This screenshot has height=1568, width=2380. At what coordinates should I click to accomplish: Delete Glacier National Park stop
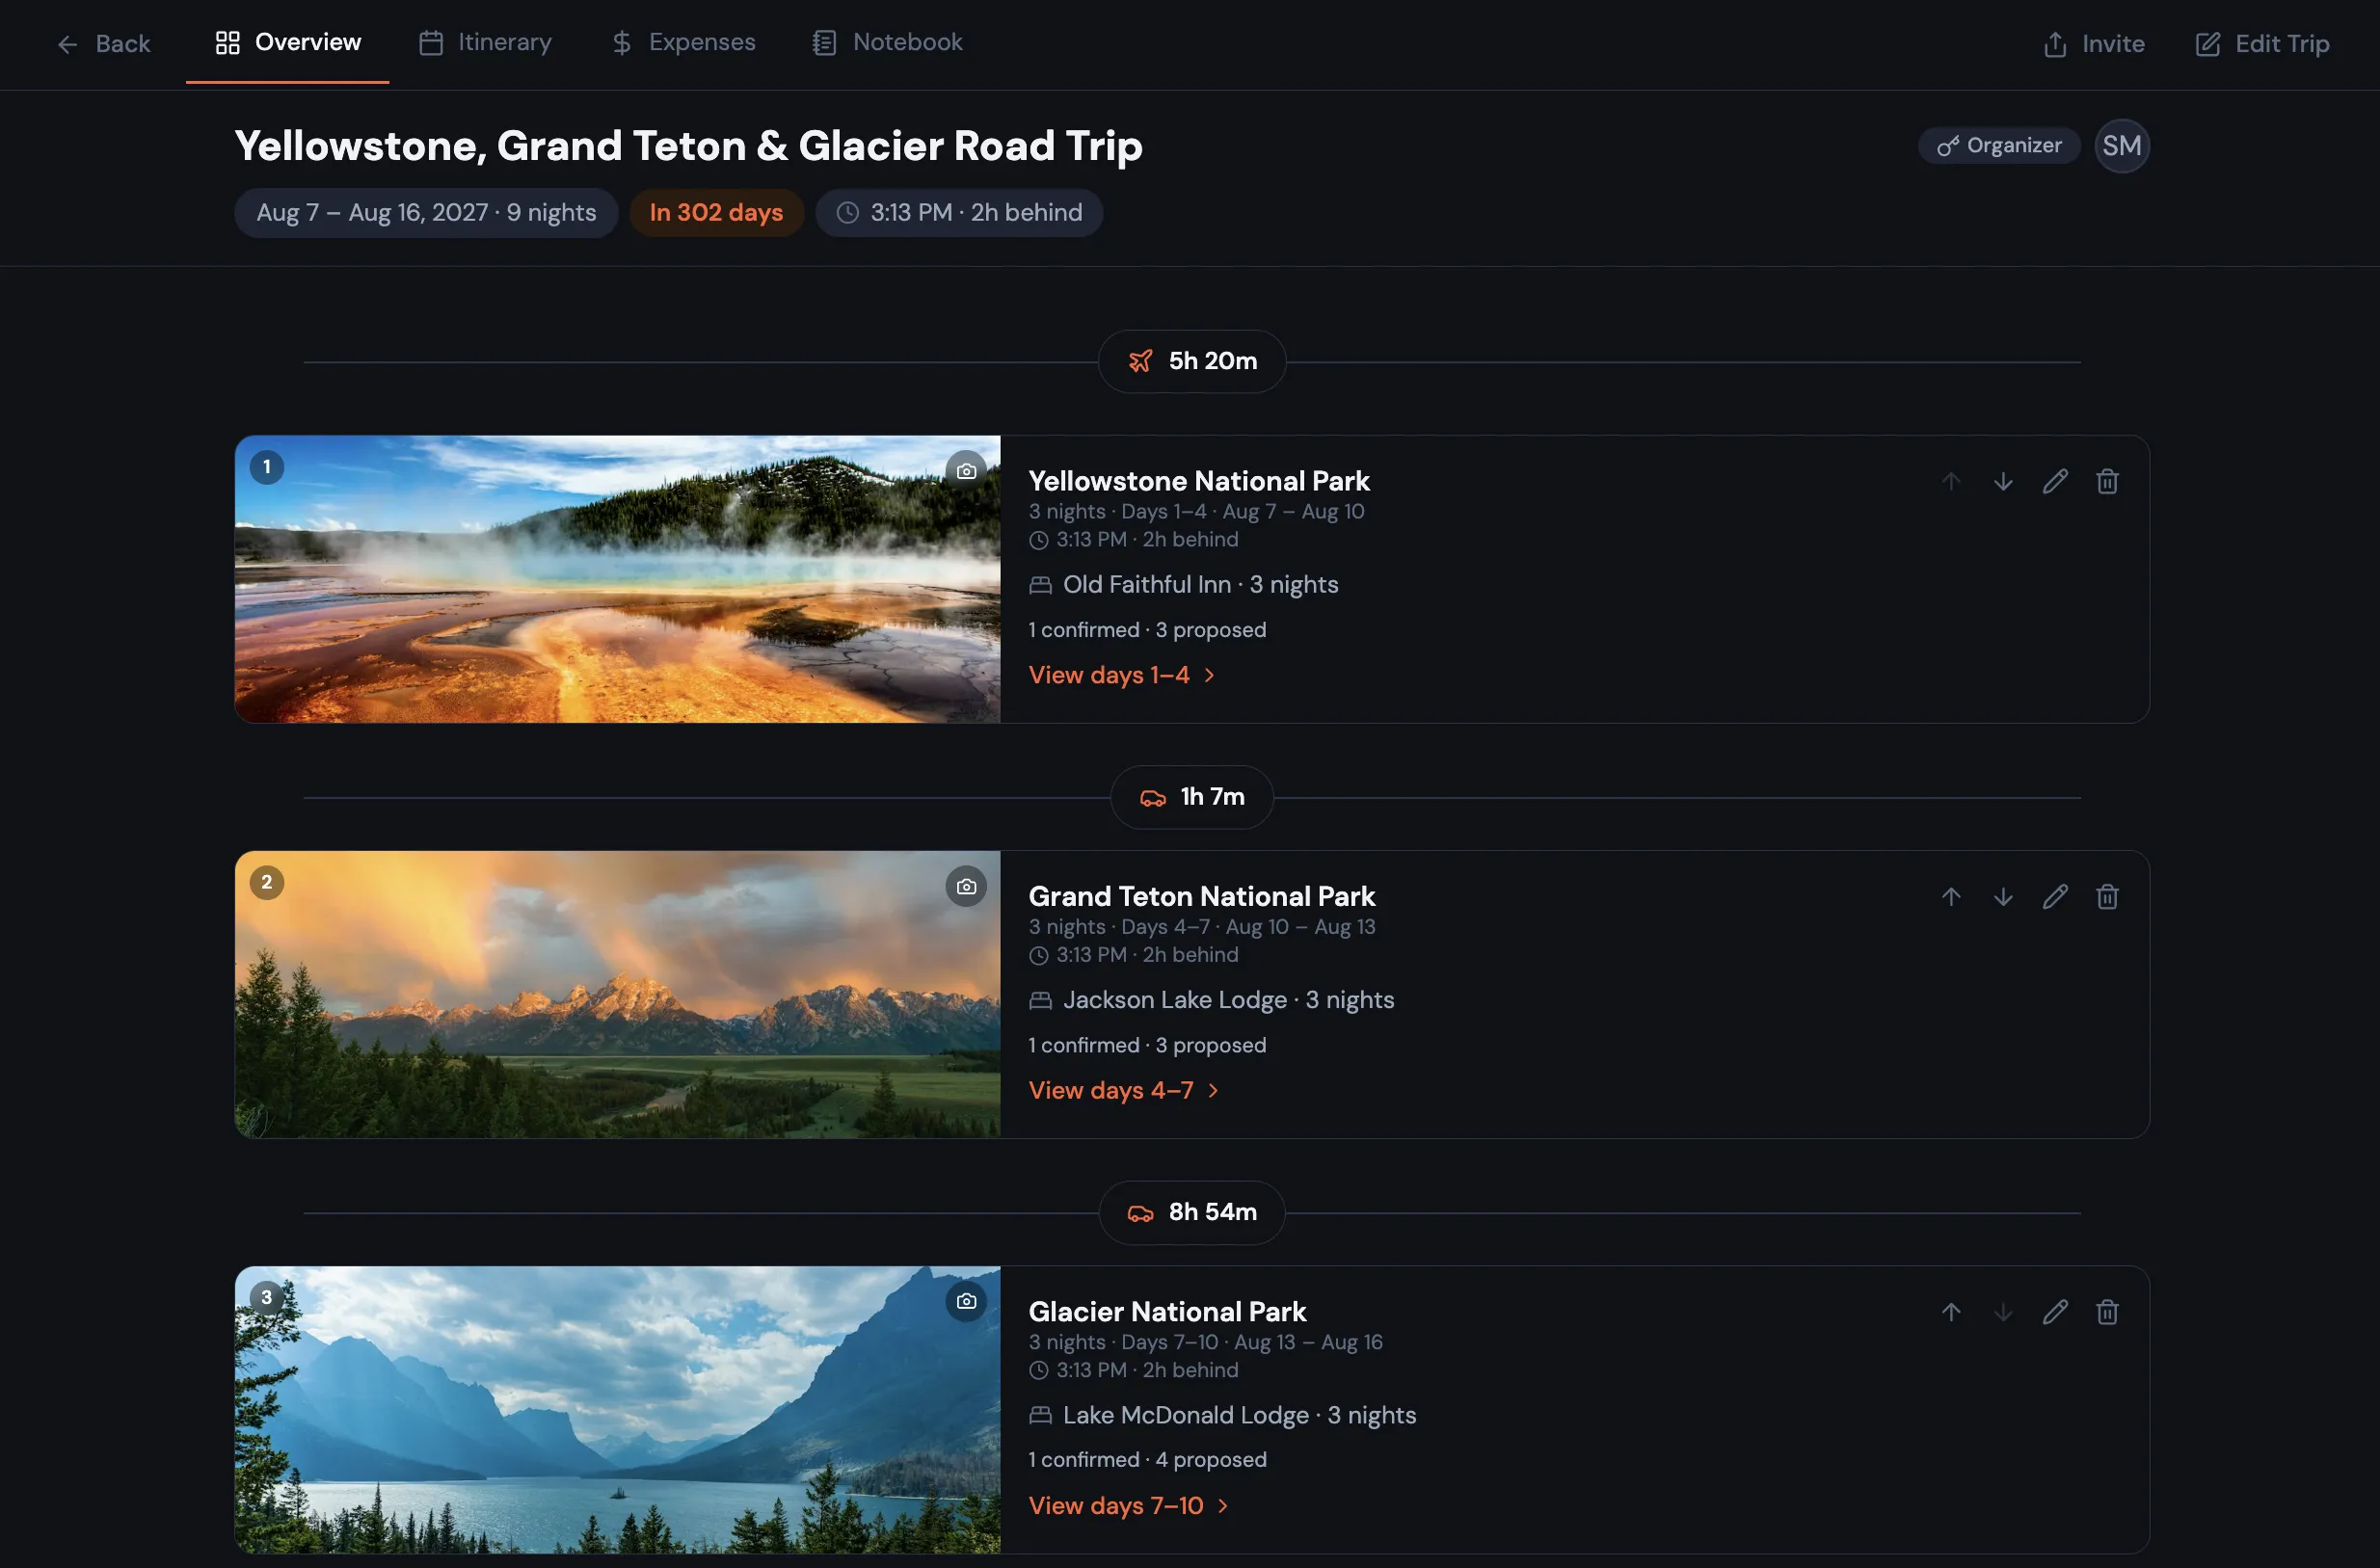[2107, 1312]
